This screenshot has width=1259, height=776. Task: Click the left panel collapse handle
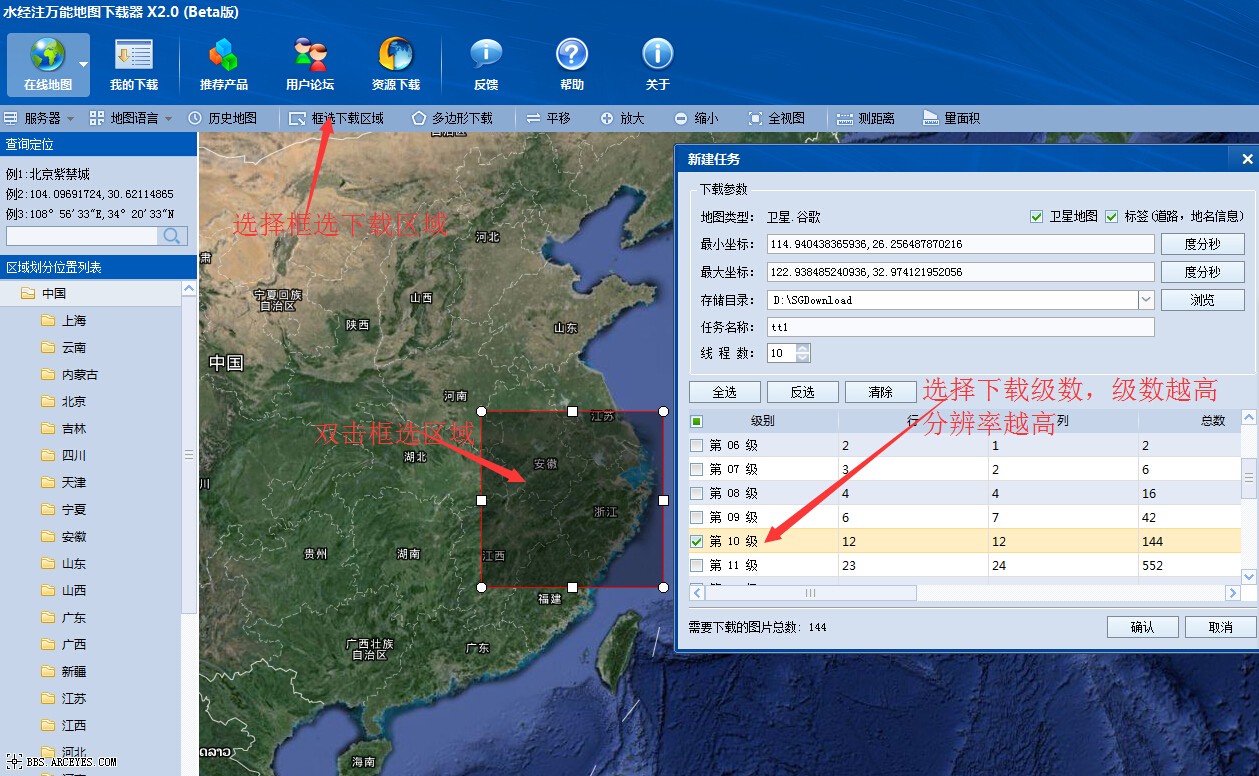[x=189, y=455]
